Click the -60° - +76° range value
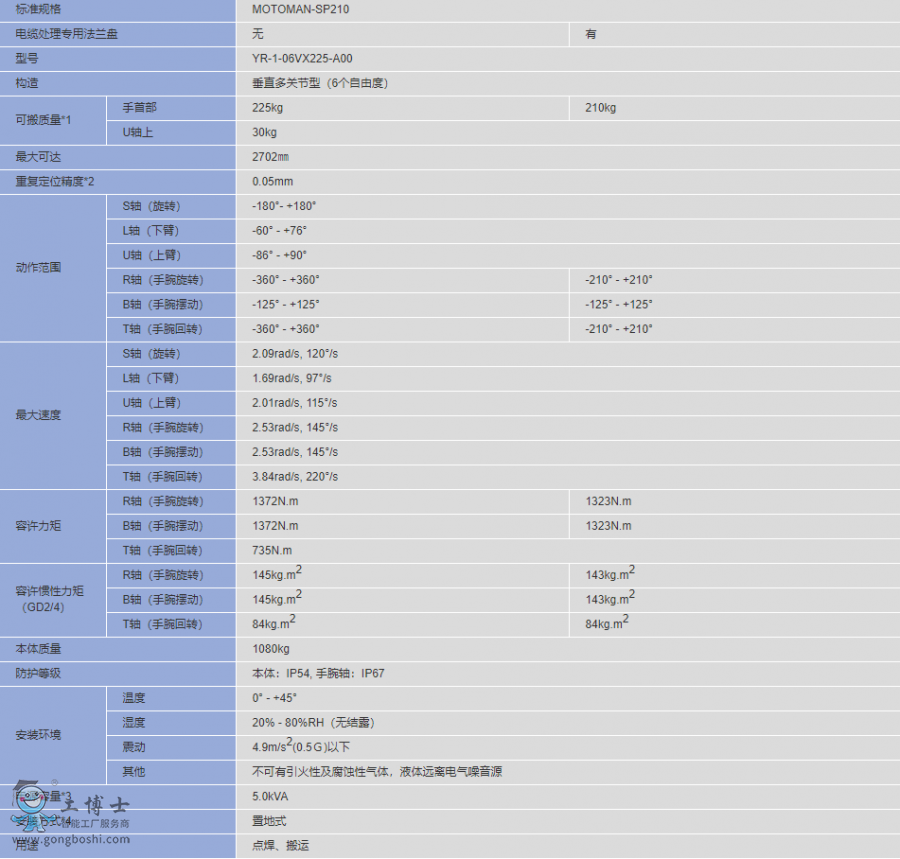This screenshot has width=900, height=859. (x=280, y=231)
